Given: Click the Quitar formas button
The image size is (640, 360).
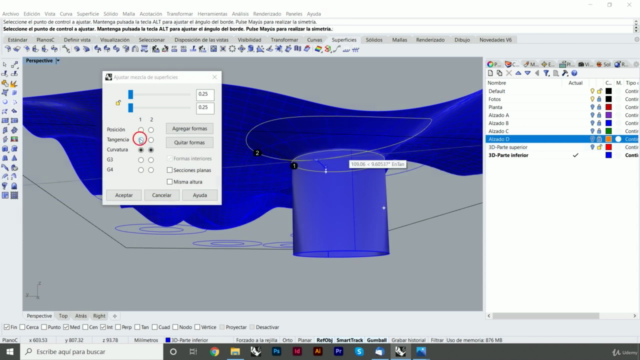Looking at the screenshot, I should point(189,142).
